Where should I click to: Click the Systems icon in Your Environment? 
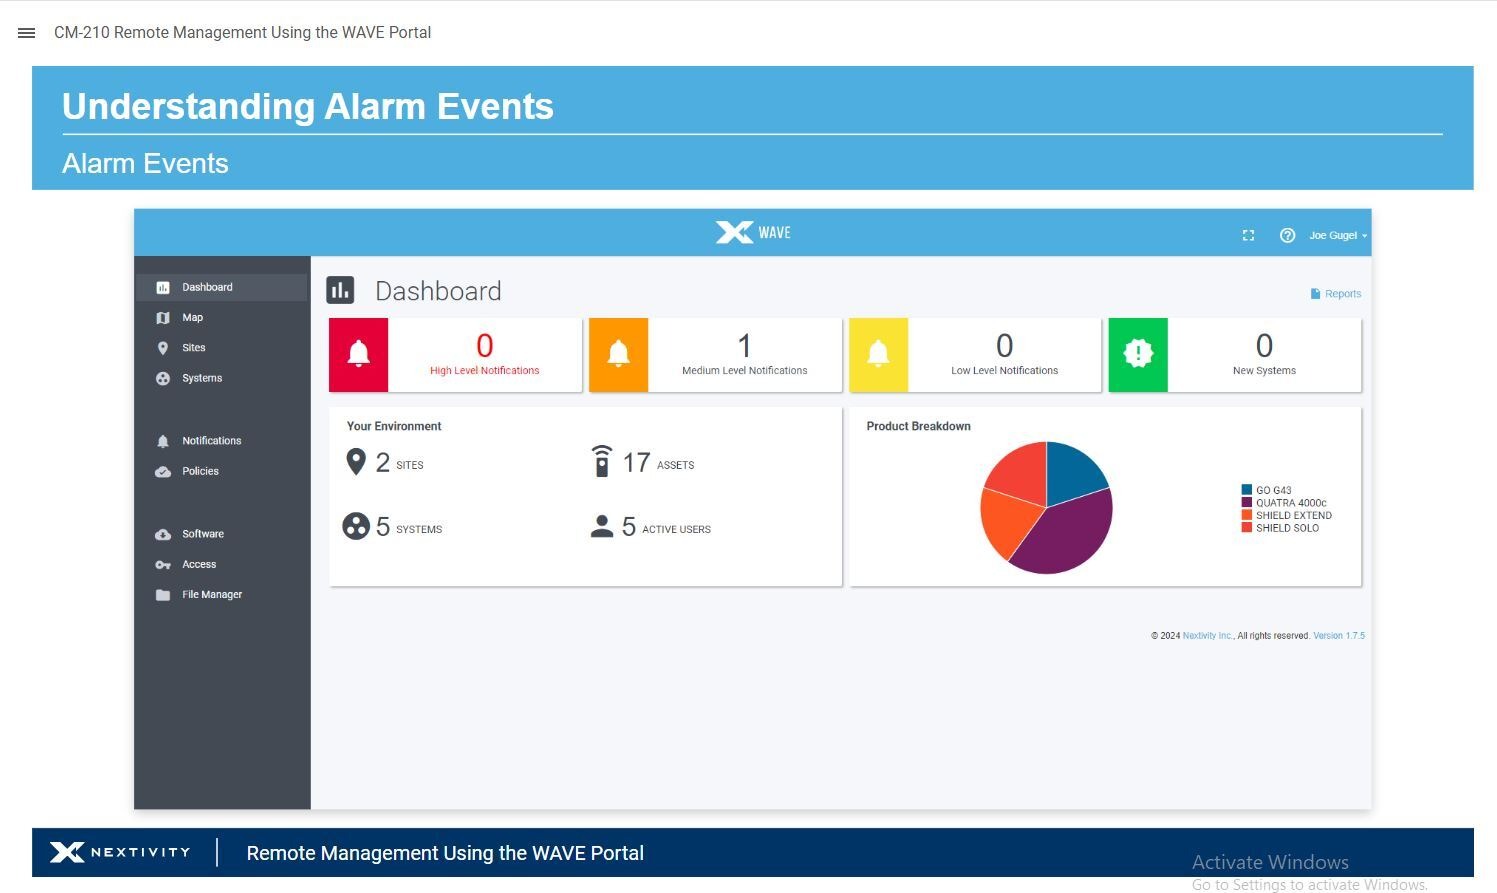pyautogui.click(x=356, y=526)
